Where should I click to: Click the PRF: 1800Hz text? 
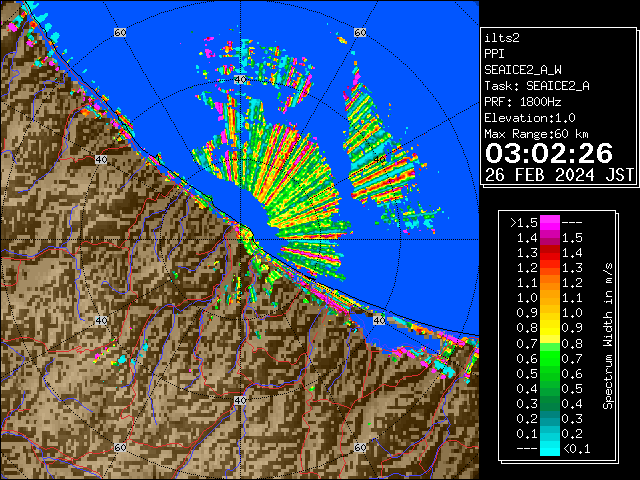tap(523, 102)
